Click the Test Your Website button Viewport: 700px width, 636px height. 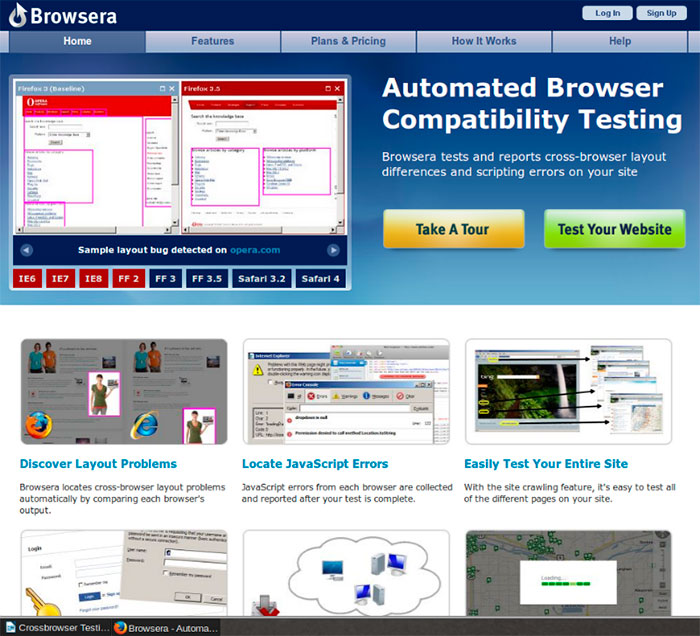coord(614,229)
